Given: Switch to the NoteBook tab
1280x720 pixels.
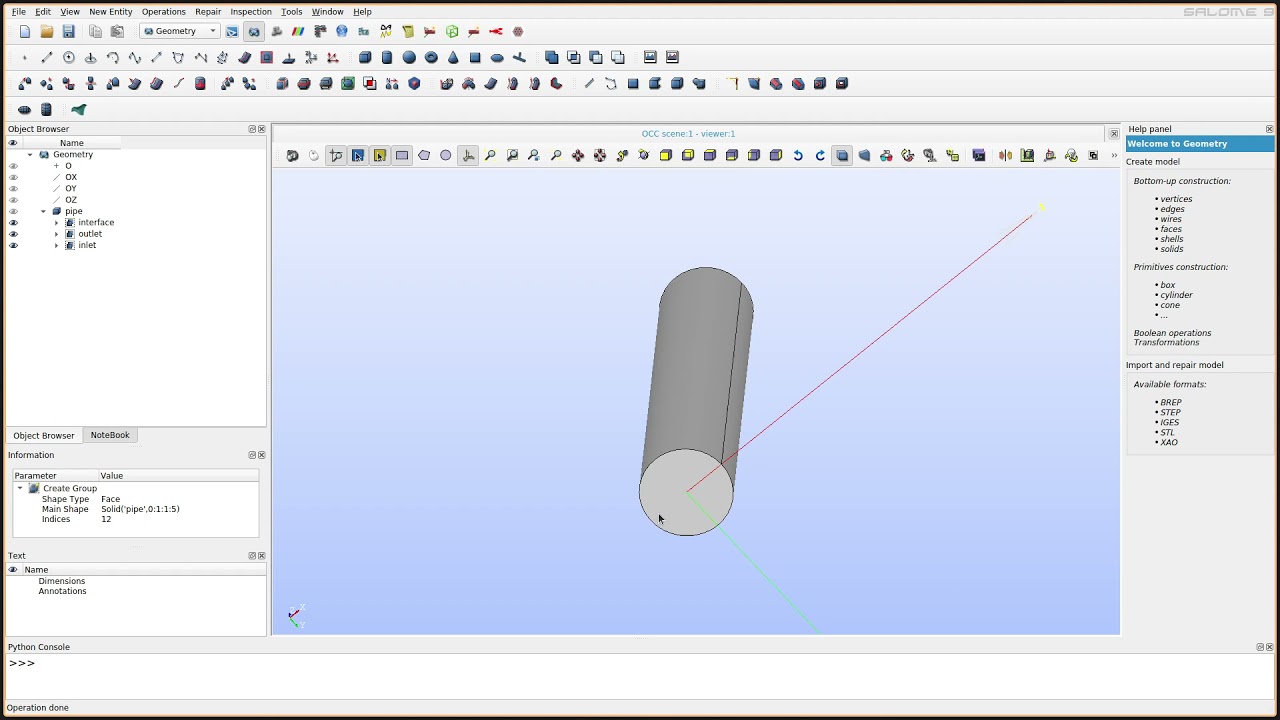Looking at the screenshot, I should [x=110, y=435].
